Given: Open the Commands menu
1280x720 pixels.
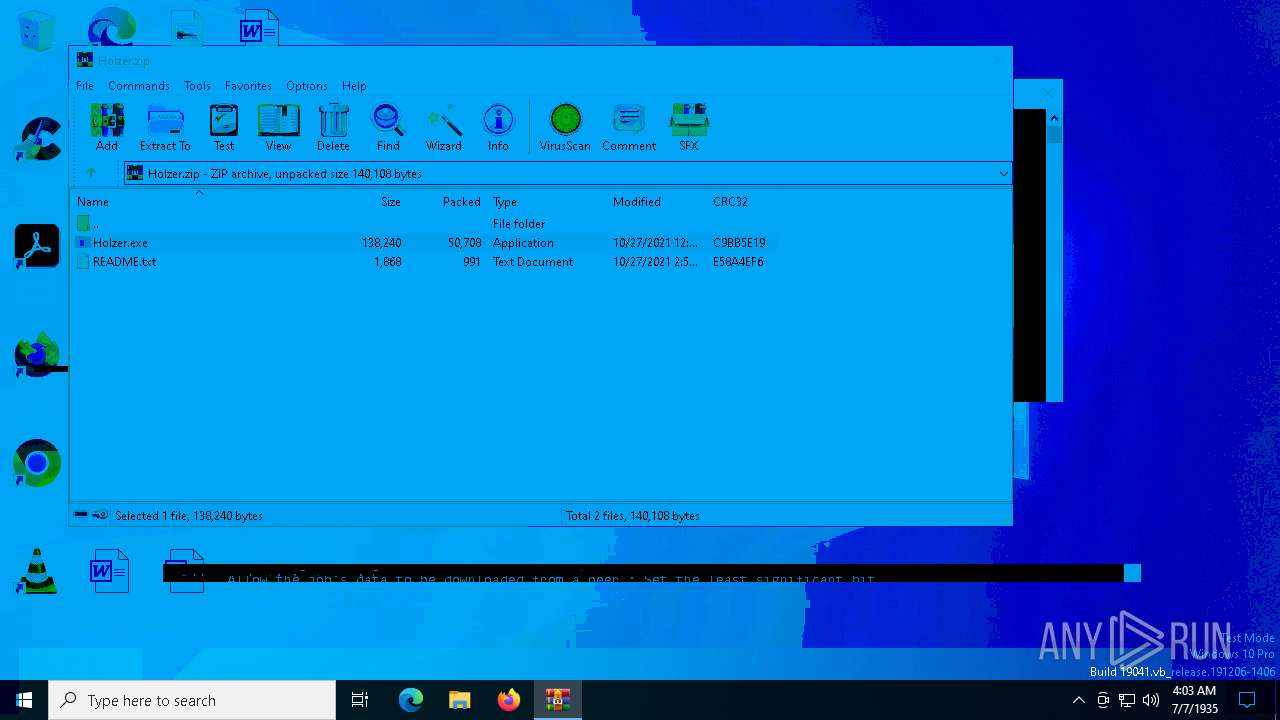Looking at the screenshot, I should [139, 86].
